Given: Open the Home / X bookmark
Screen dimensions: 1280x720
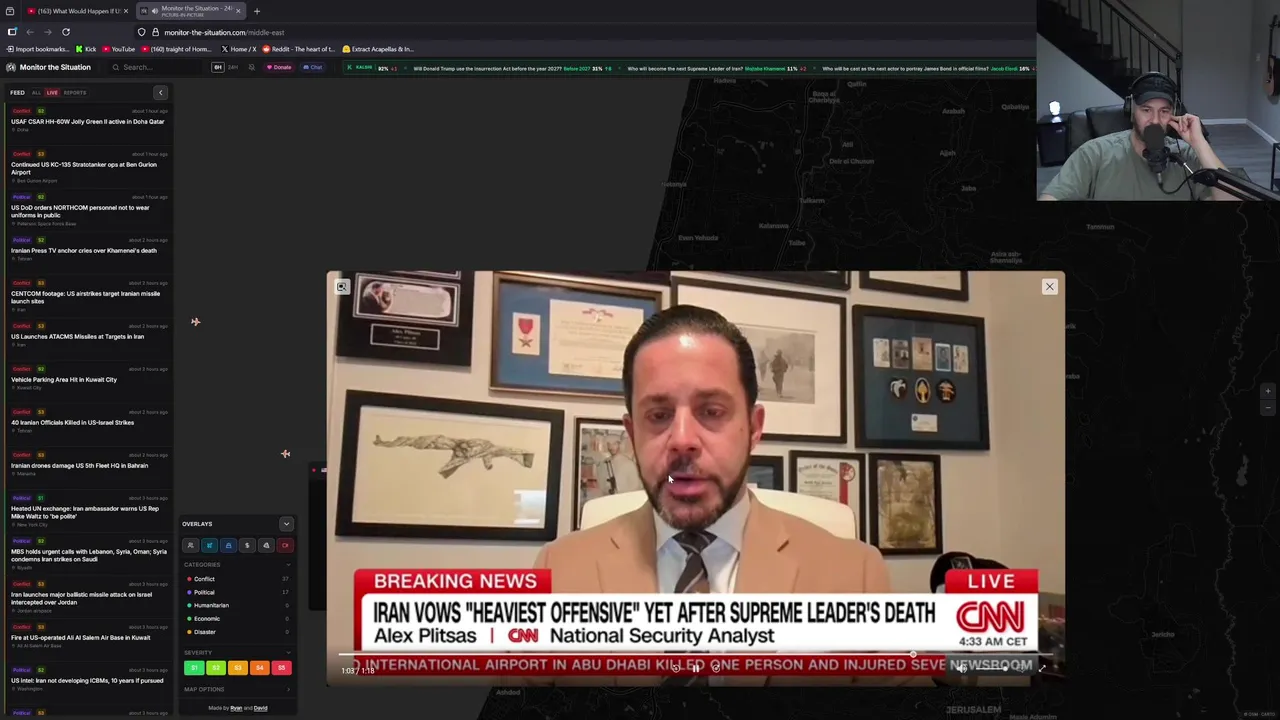Looking at the screenshot, I should 239,49.
